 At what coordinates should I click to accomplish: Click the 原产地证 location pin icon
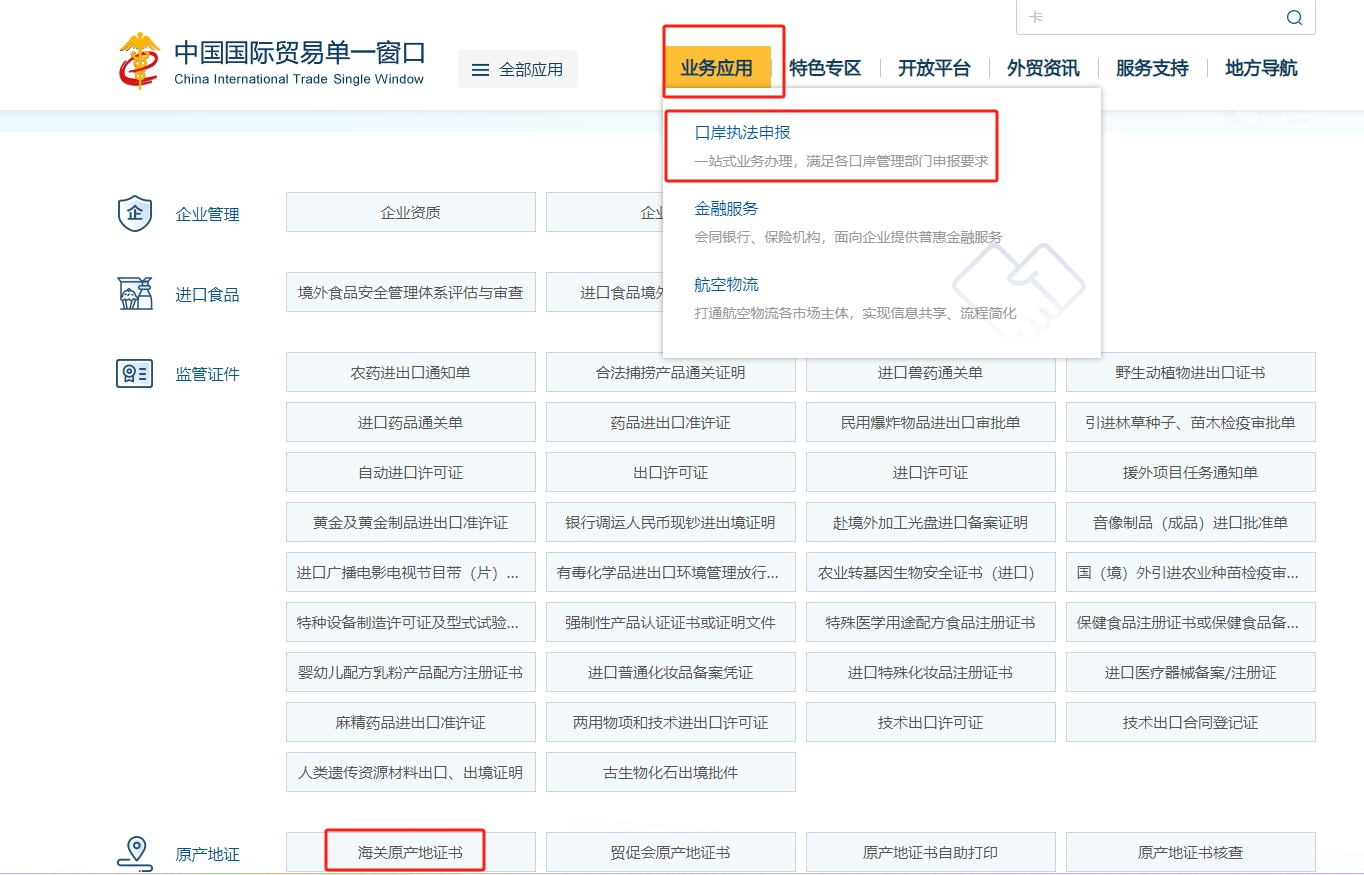(135, 853)
